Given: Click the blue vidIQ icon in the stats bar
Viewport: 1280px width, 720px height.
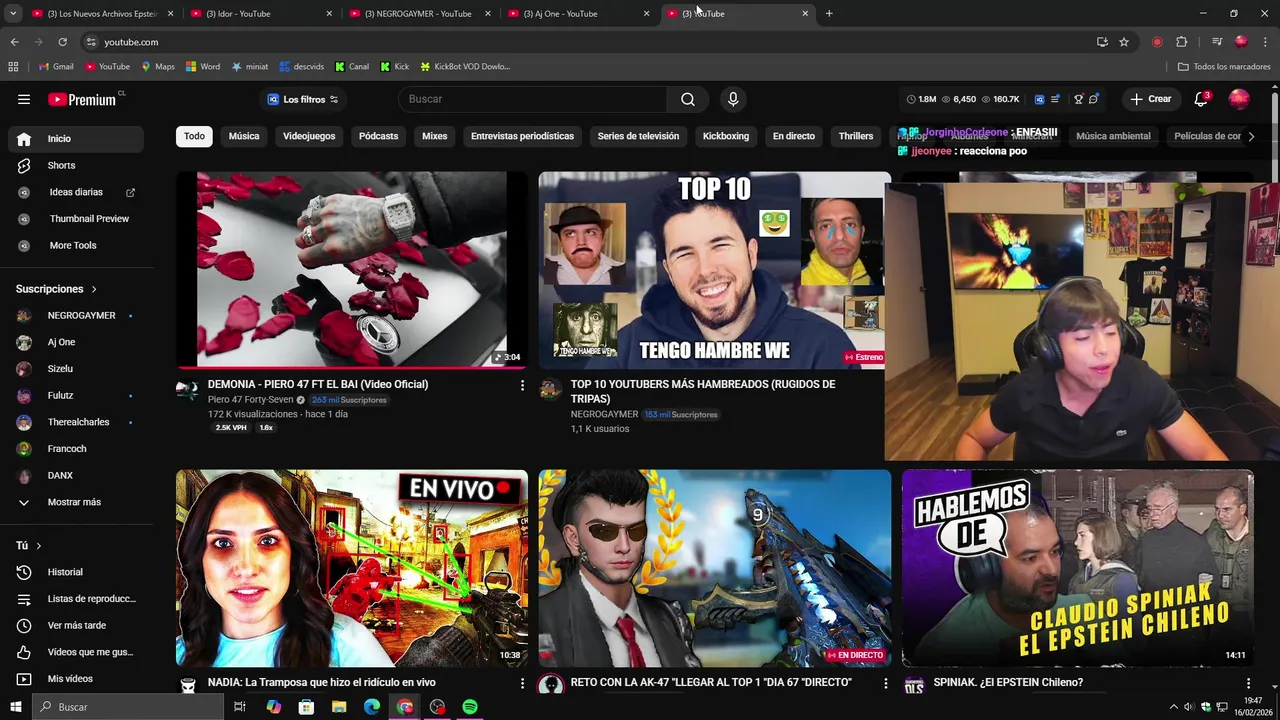Looking at the screenshot, I should tap(1039, 99).
